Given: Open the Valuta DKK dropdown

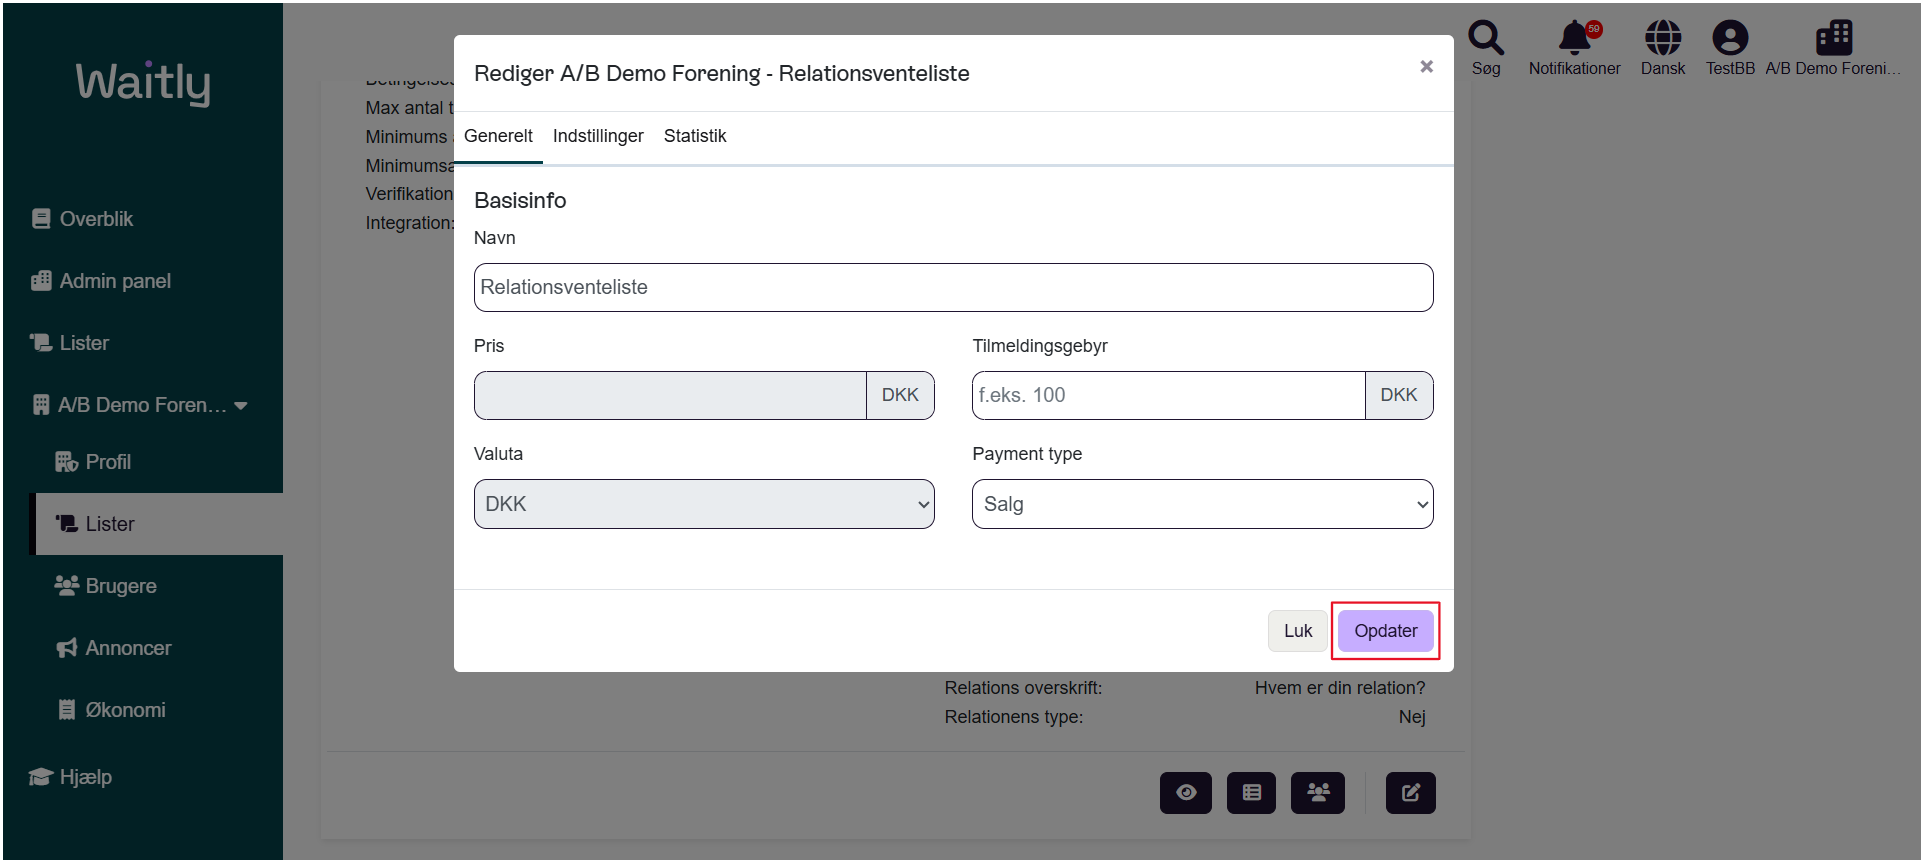Looking at the screenshot, I should pos(704,504).
